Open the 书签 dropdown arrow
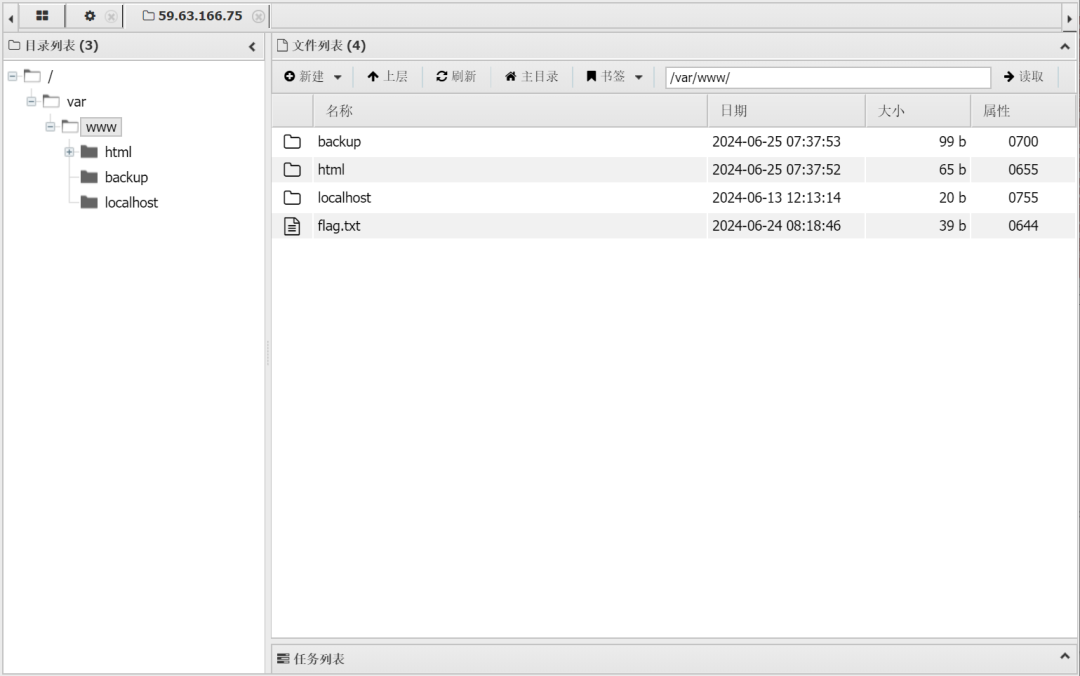This screenshot has height=676, width=1080. coord(638,77)
